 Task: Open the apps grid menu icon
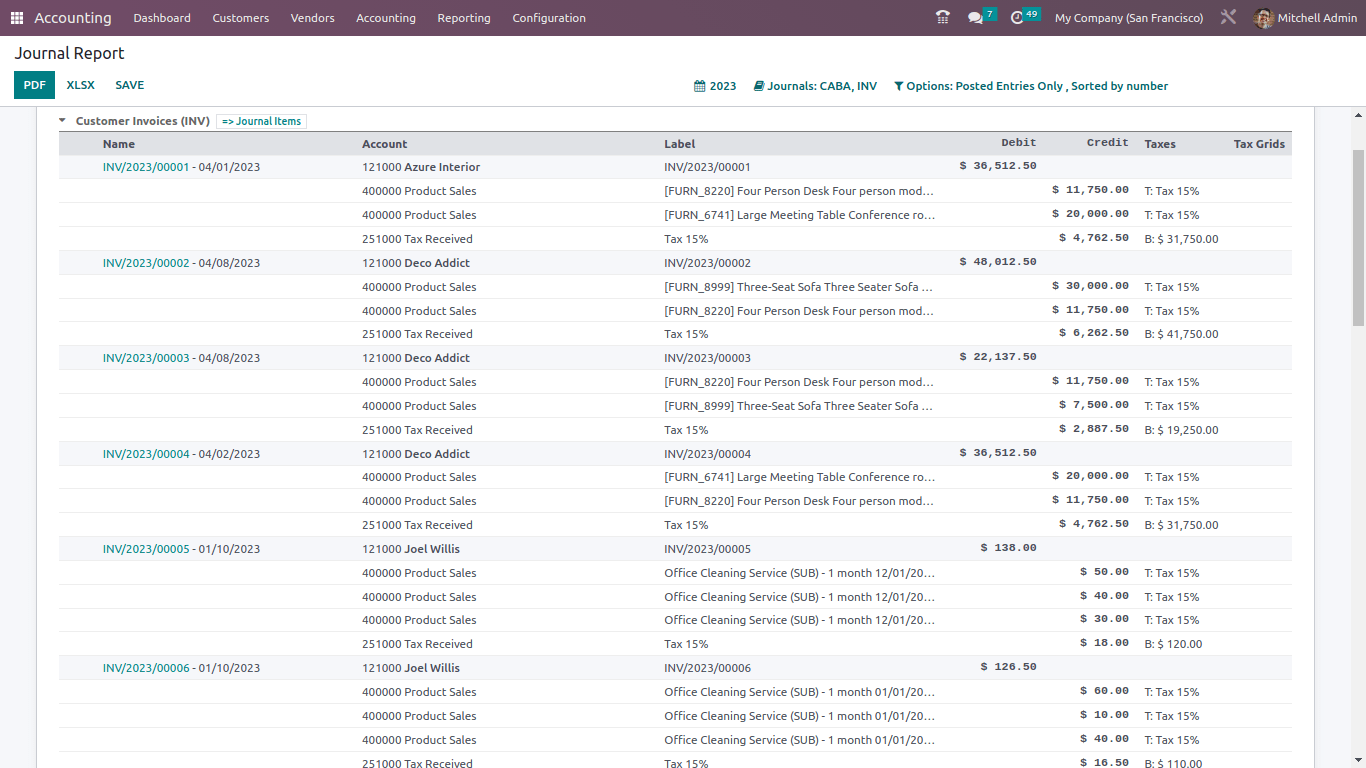17,18
